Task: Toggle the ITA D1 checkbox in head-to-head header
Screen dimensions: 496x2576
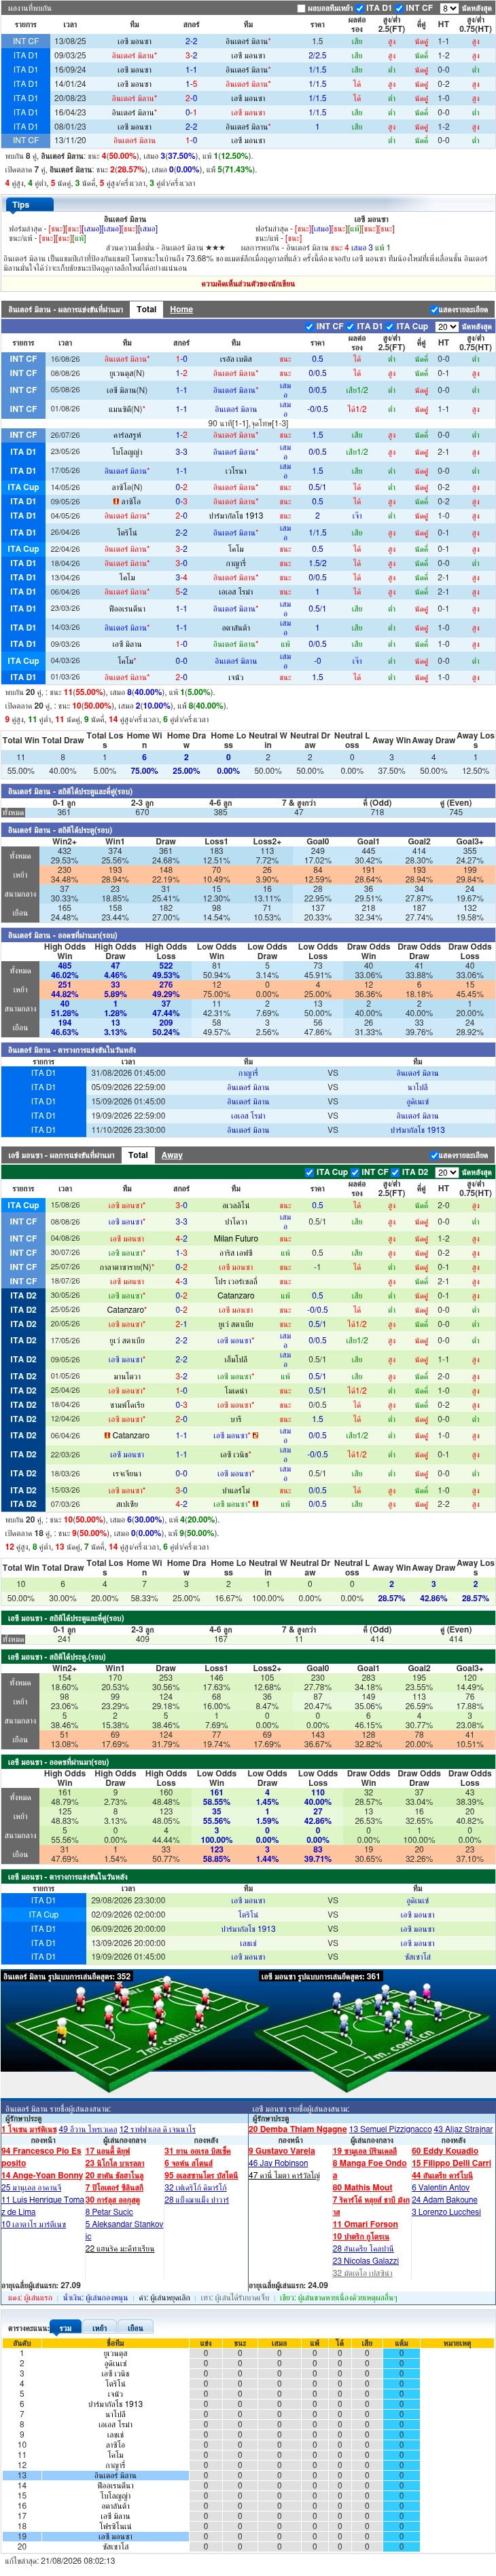Action: click(361, 8)
